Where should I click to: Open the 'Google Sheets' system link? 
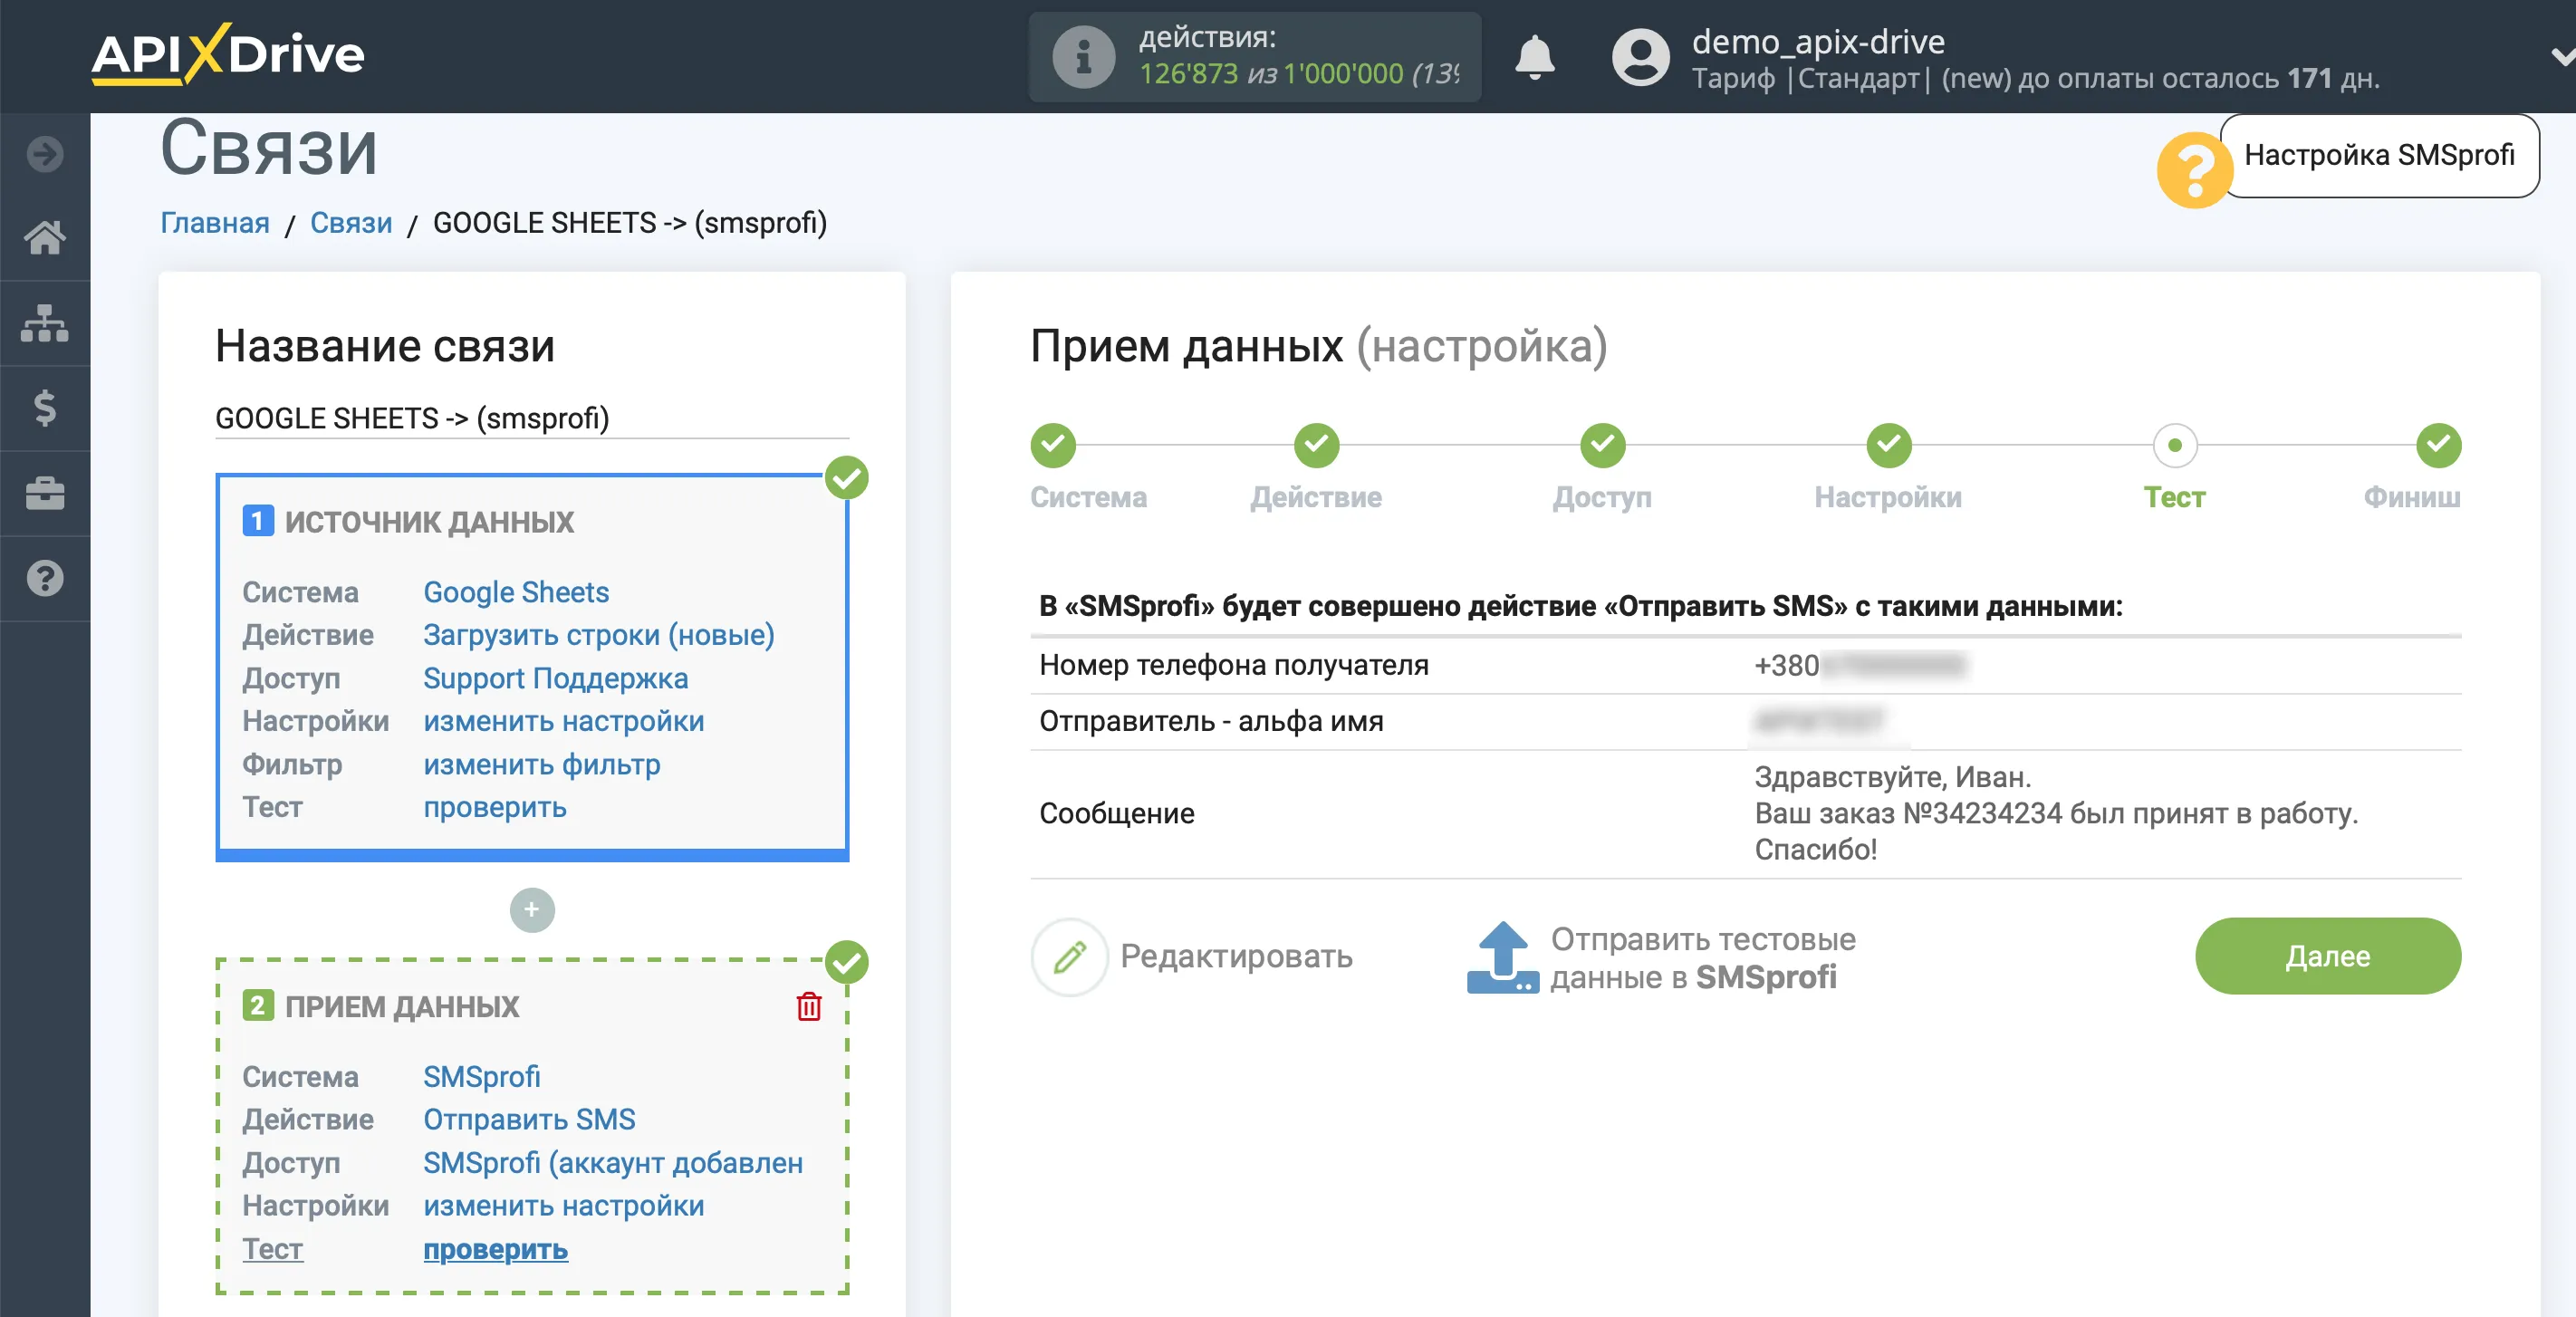coord(516,592)
